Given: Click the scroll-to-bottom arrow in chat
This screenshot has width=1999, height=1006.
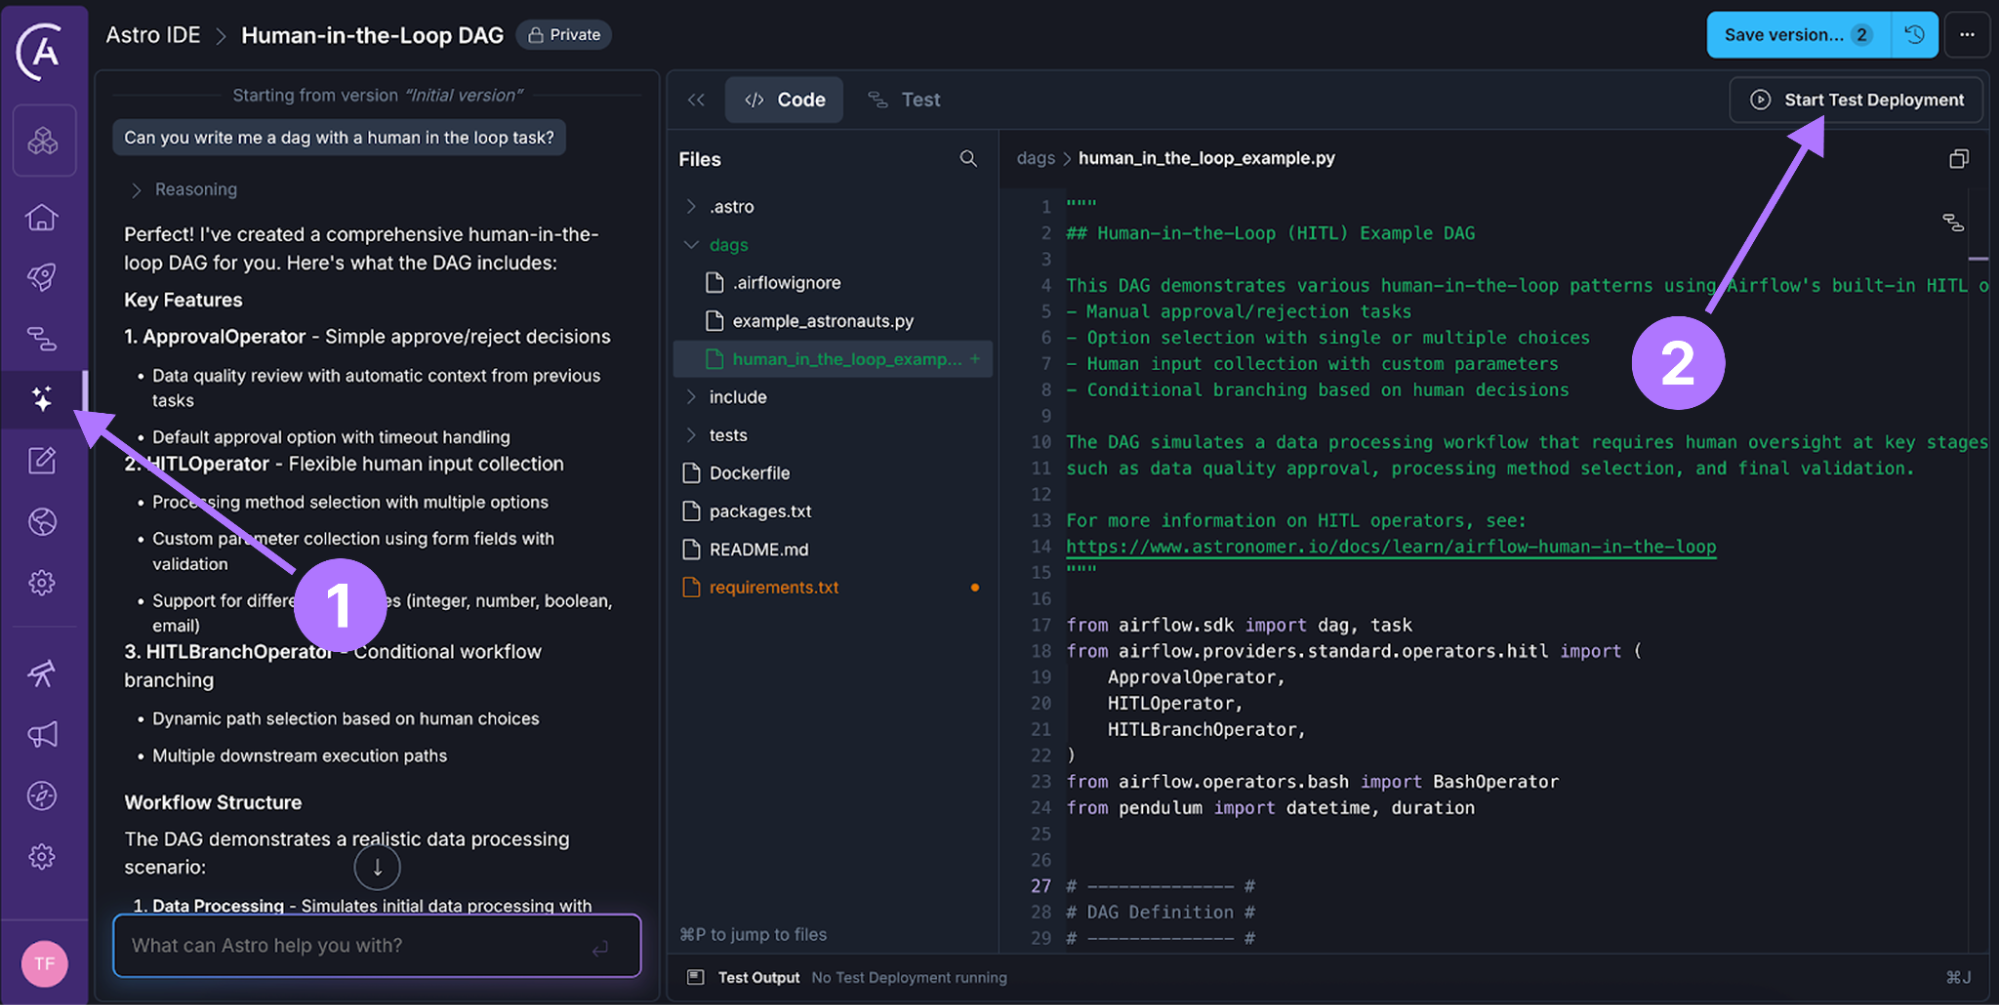Looking at the screenshot, I should (377, 868).
